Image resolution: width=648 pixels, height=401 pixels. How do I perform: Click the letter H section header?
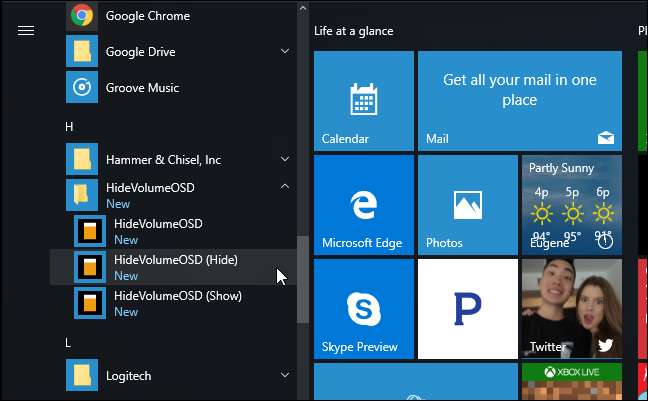coord(69,126)
